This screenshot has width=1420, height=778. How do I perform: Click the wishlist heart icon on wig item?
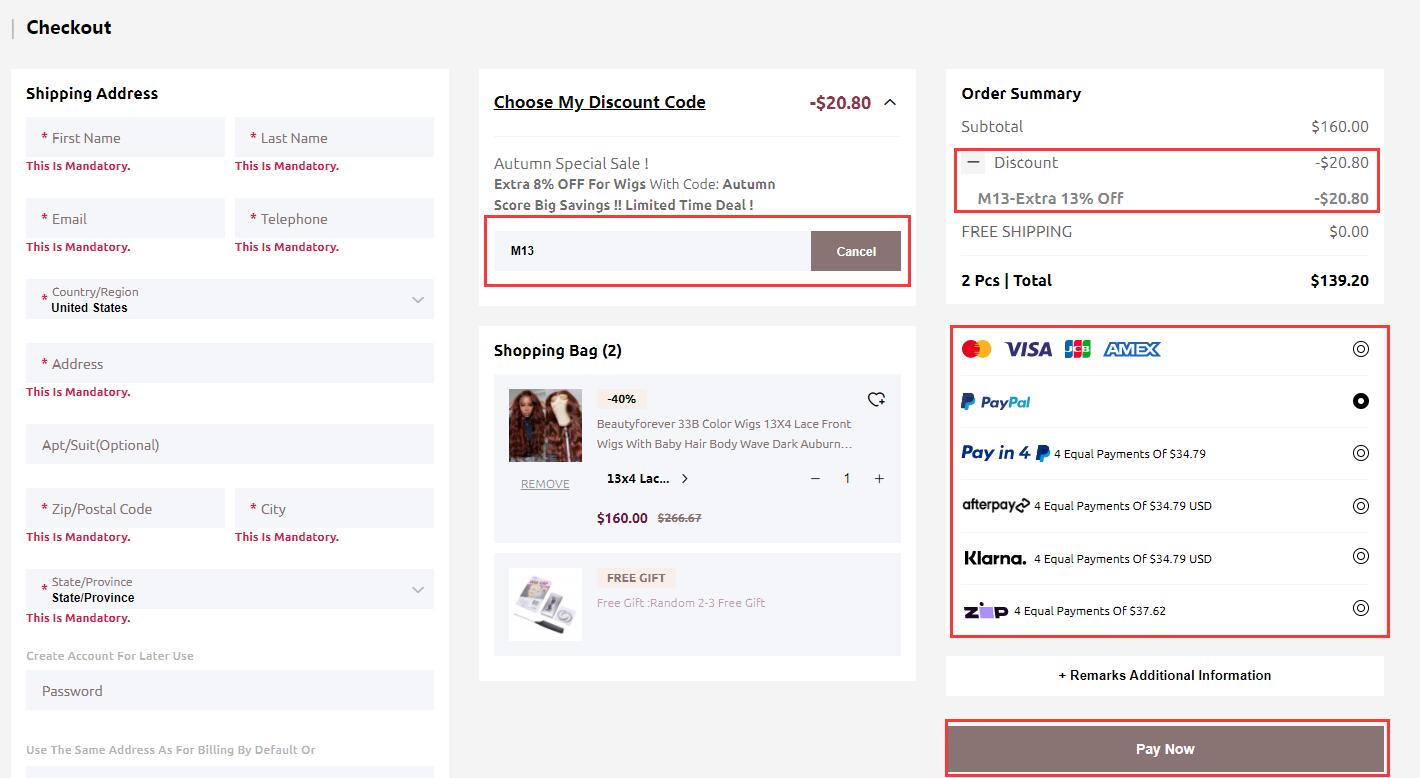pos(876,399)
